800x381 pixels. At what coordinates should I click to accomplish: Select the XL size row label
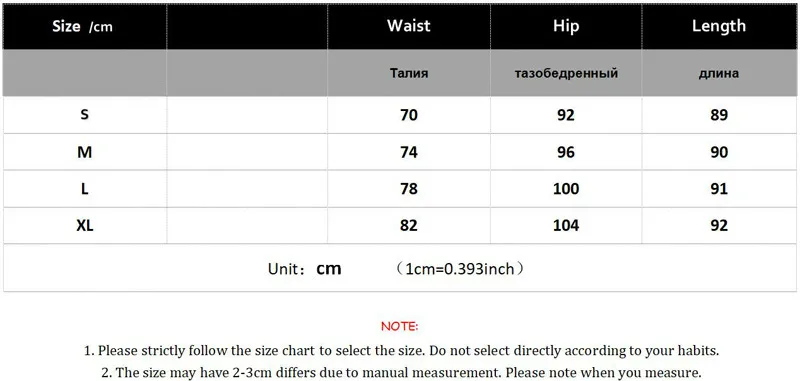coord(85,225)
